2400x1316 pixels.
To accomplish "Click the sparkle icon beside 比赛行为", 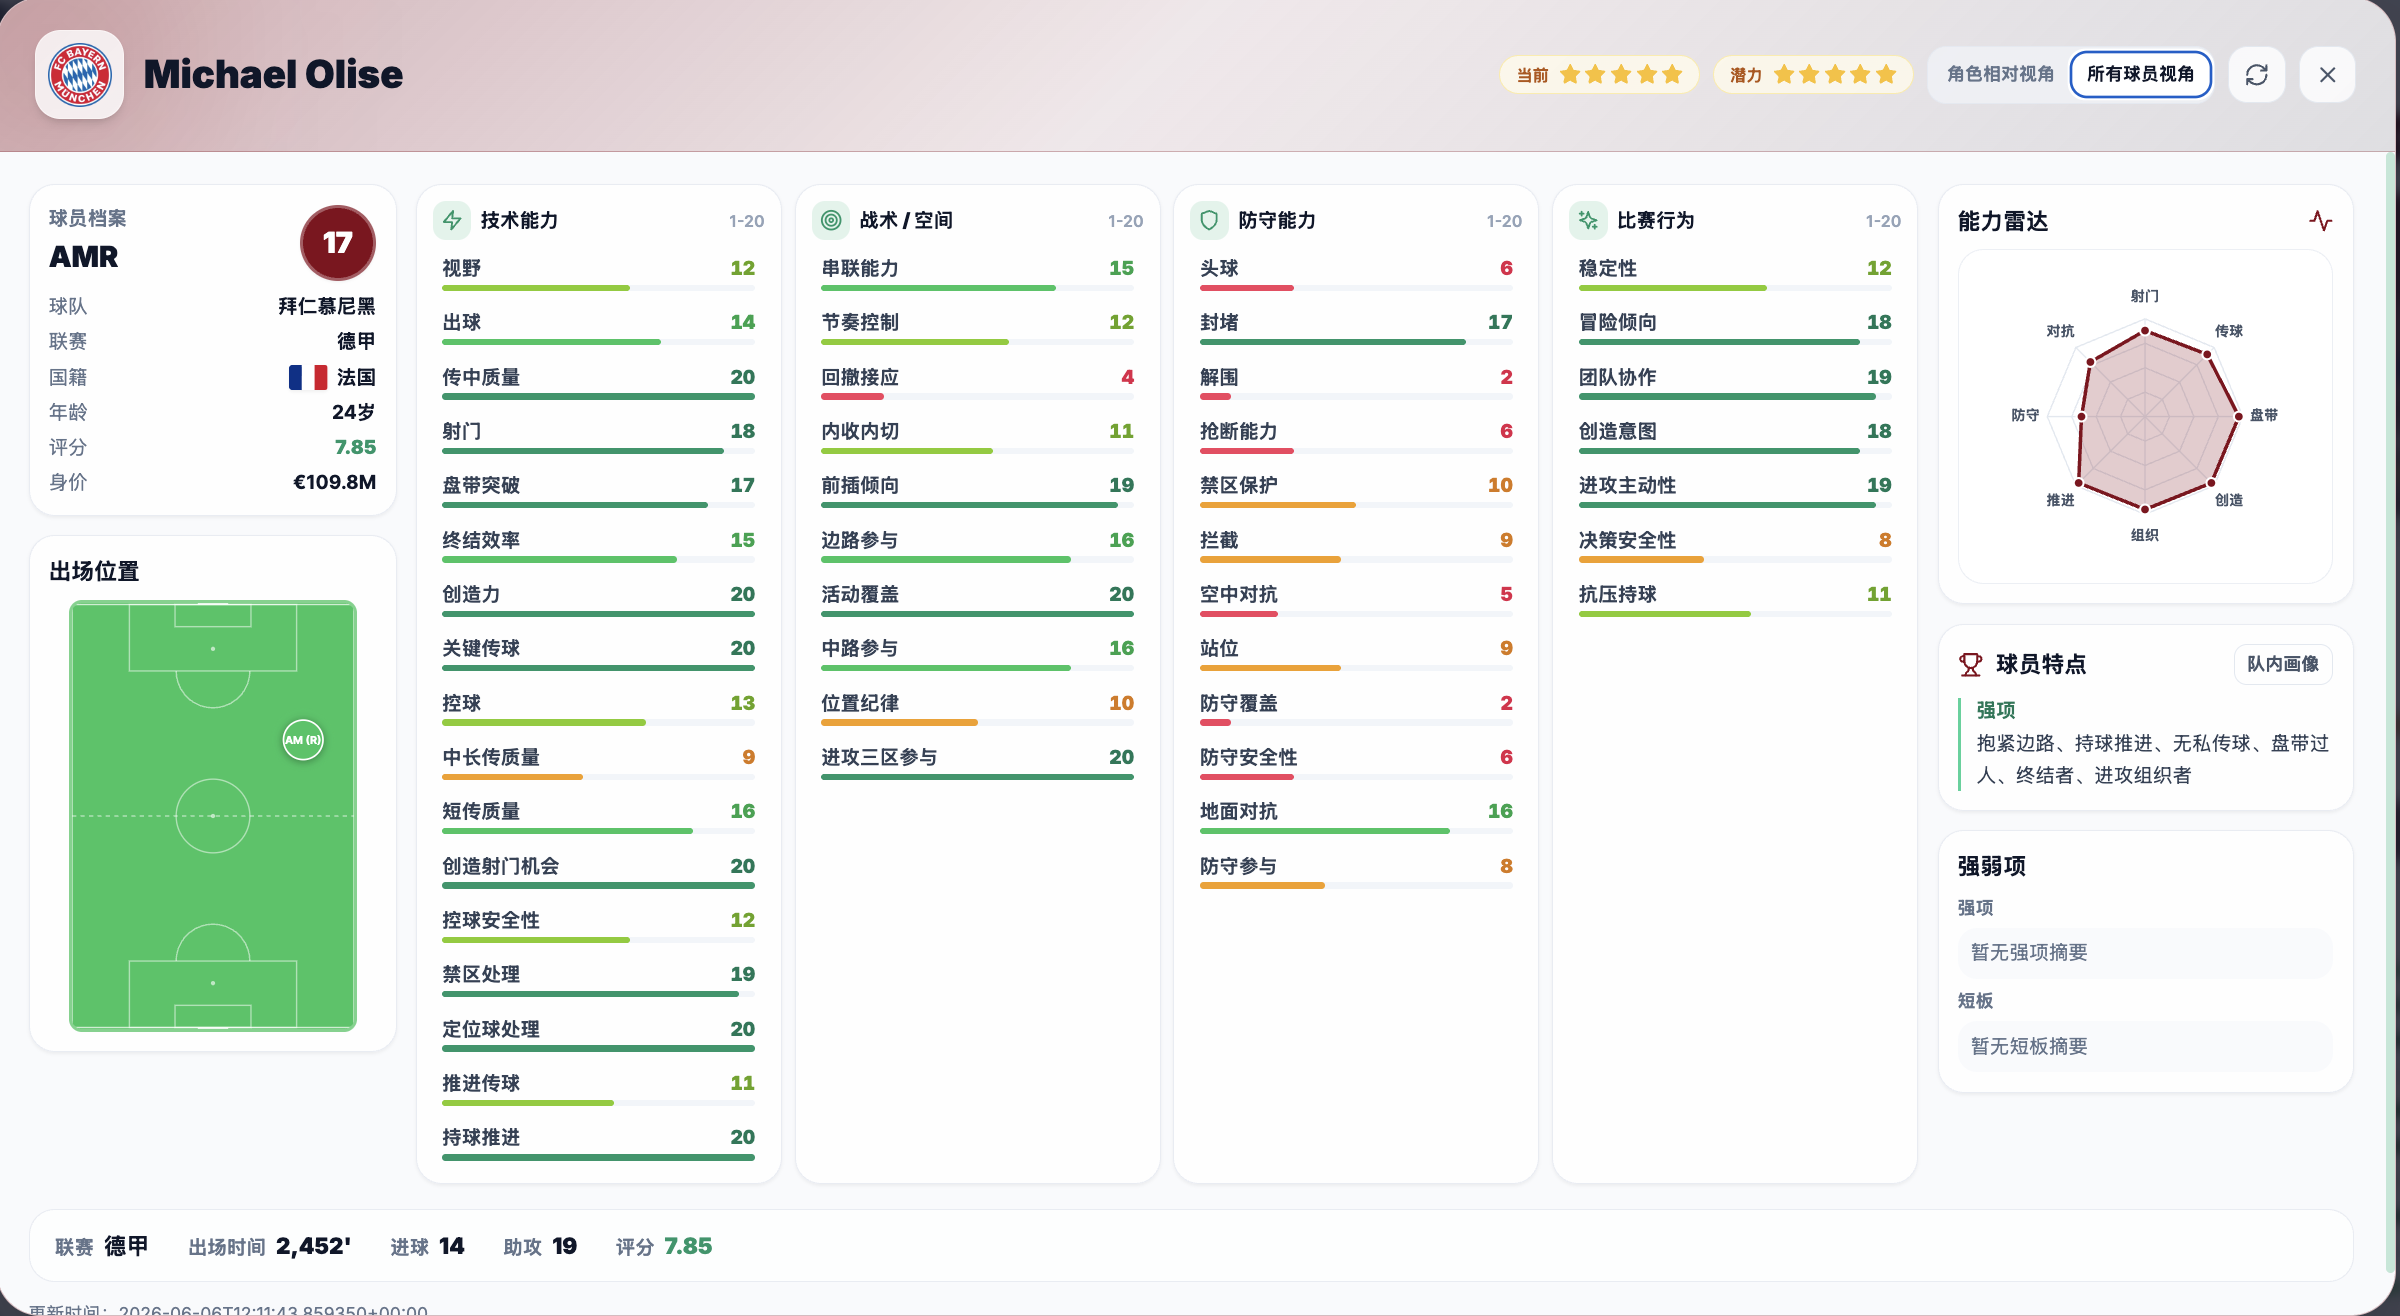I will click(1588, 220).
